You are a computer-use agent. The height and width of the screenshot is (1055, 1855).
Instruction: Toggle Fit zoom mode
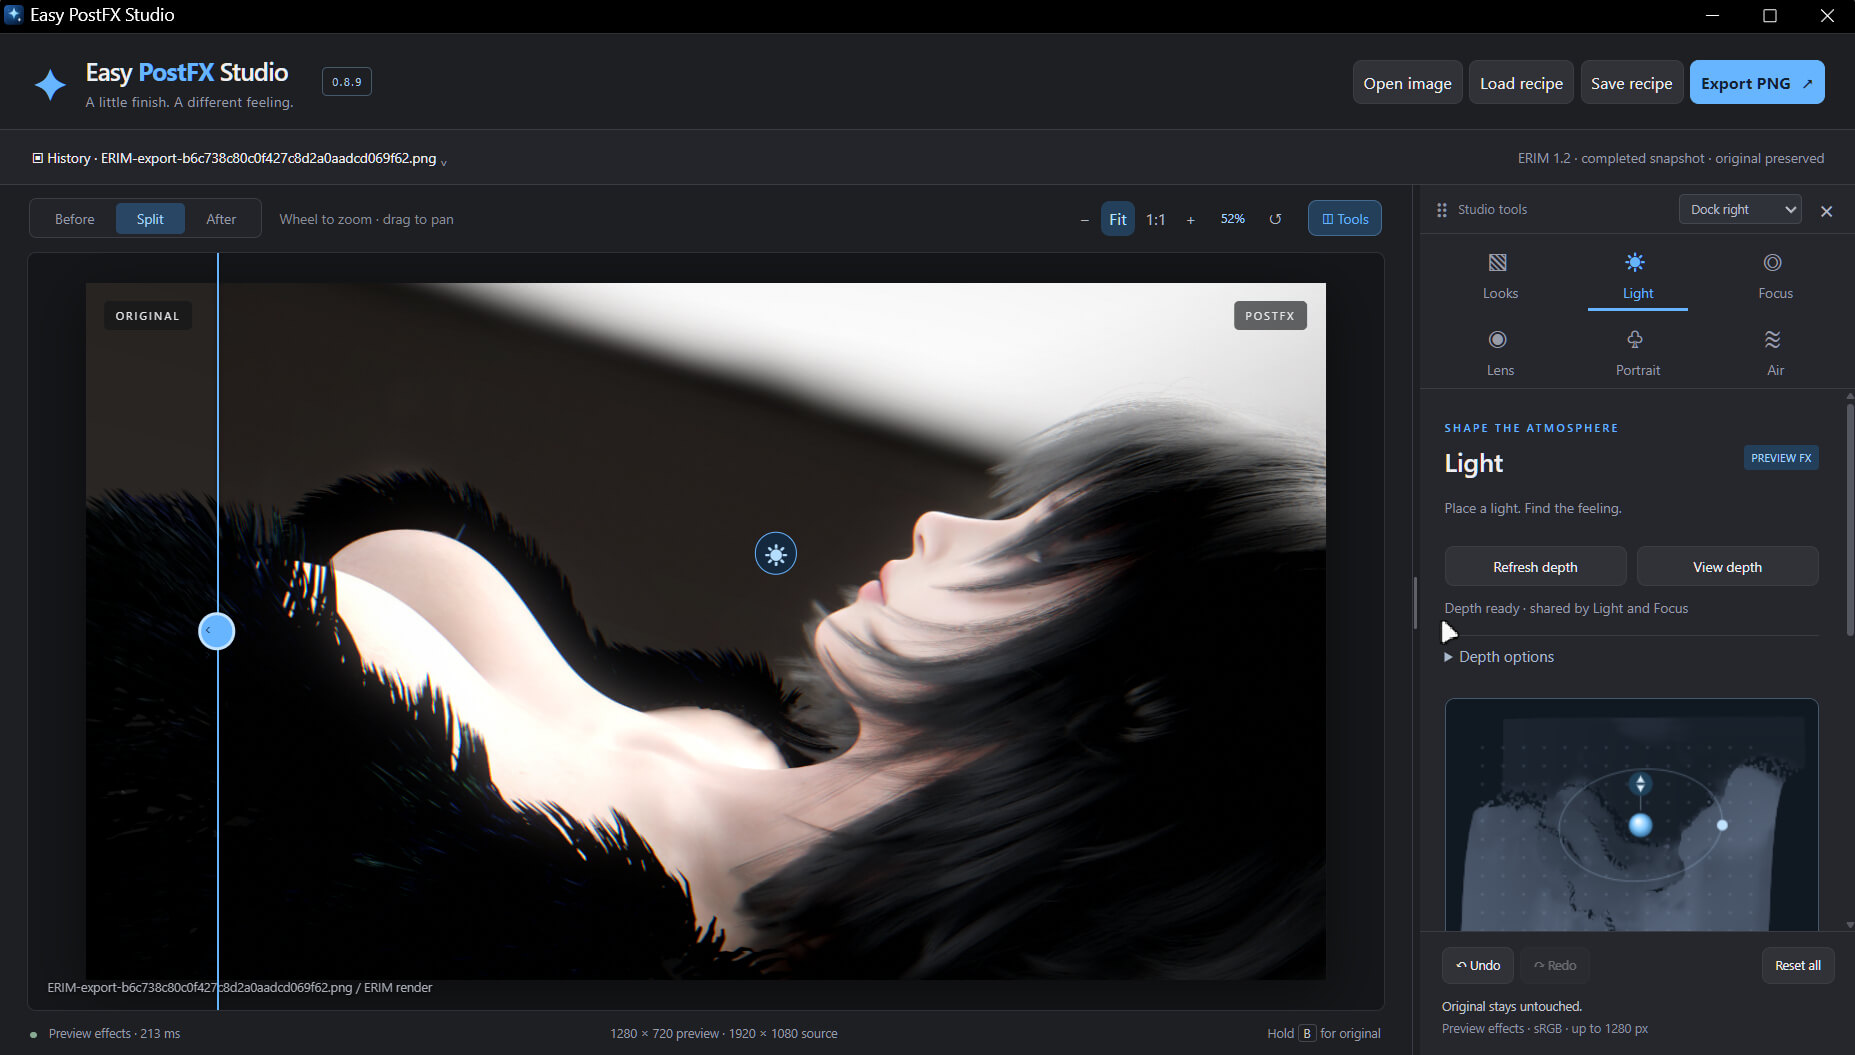pyautogui.click(x=1117, y=219)
